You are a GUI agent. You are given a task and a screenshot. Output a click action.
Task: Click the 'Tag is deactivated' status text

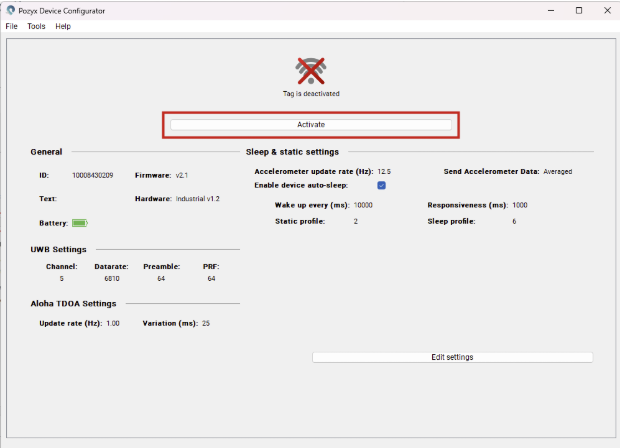pyautogui.click(x=311, y=94)
